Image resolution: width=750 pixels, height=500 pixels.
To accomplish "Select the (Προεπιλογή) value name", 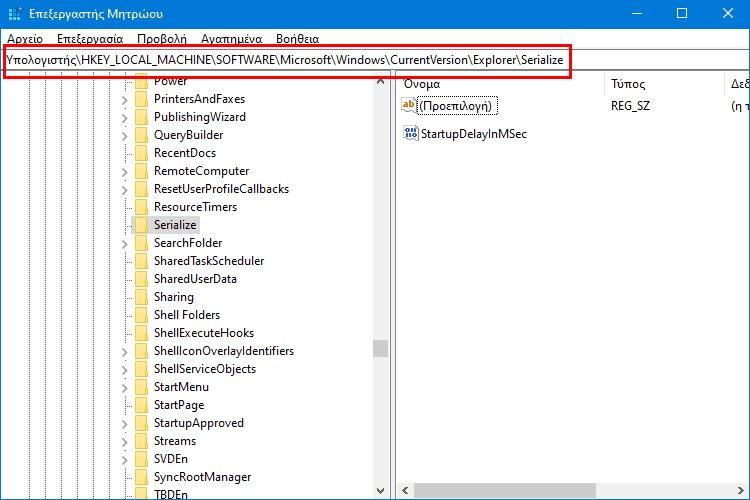I will pos(455,106).
